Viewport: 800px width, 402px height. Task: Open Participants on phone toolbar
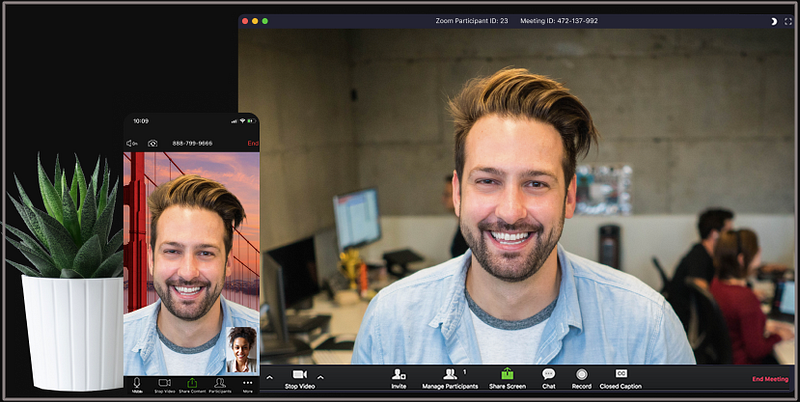(220, 385)
